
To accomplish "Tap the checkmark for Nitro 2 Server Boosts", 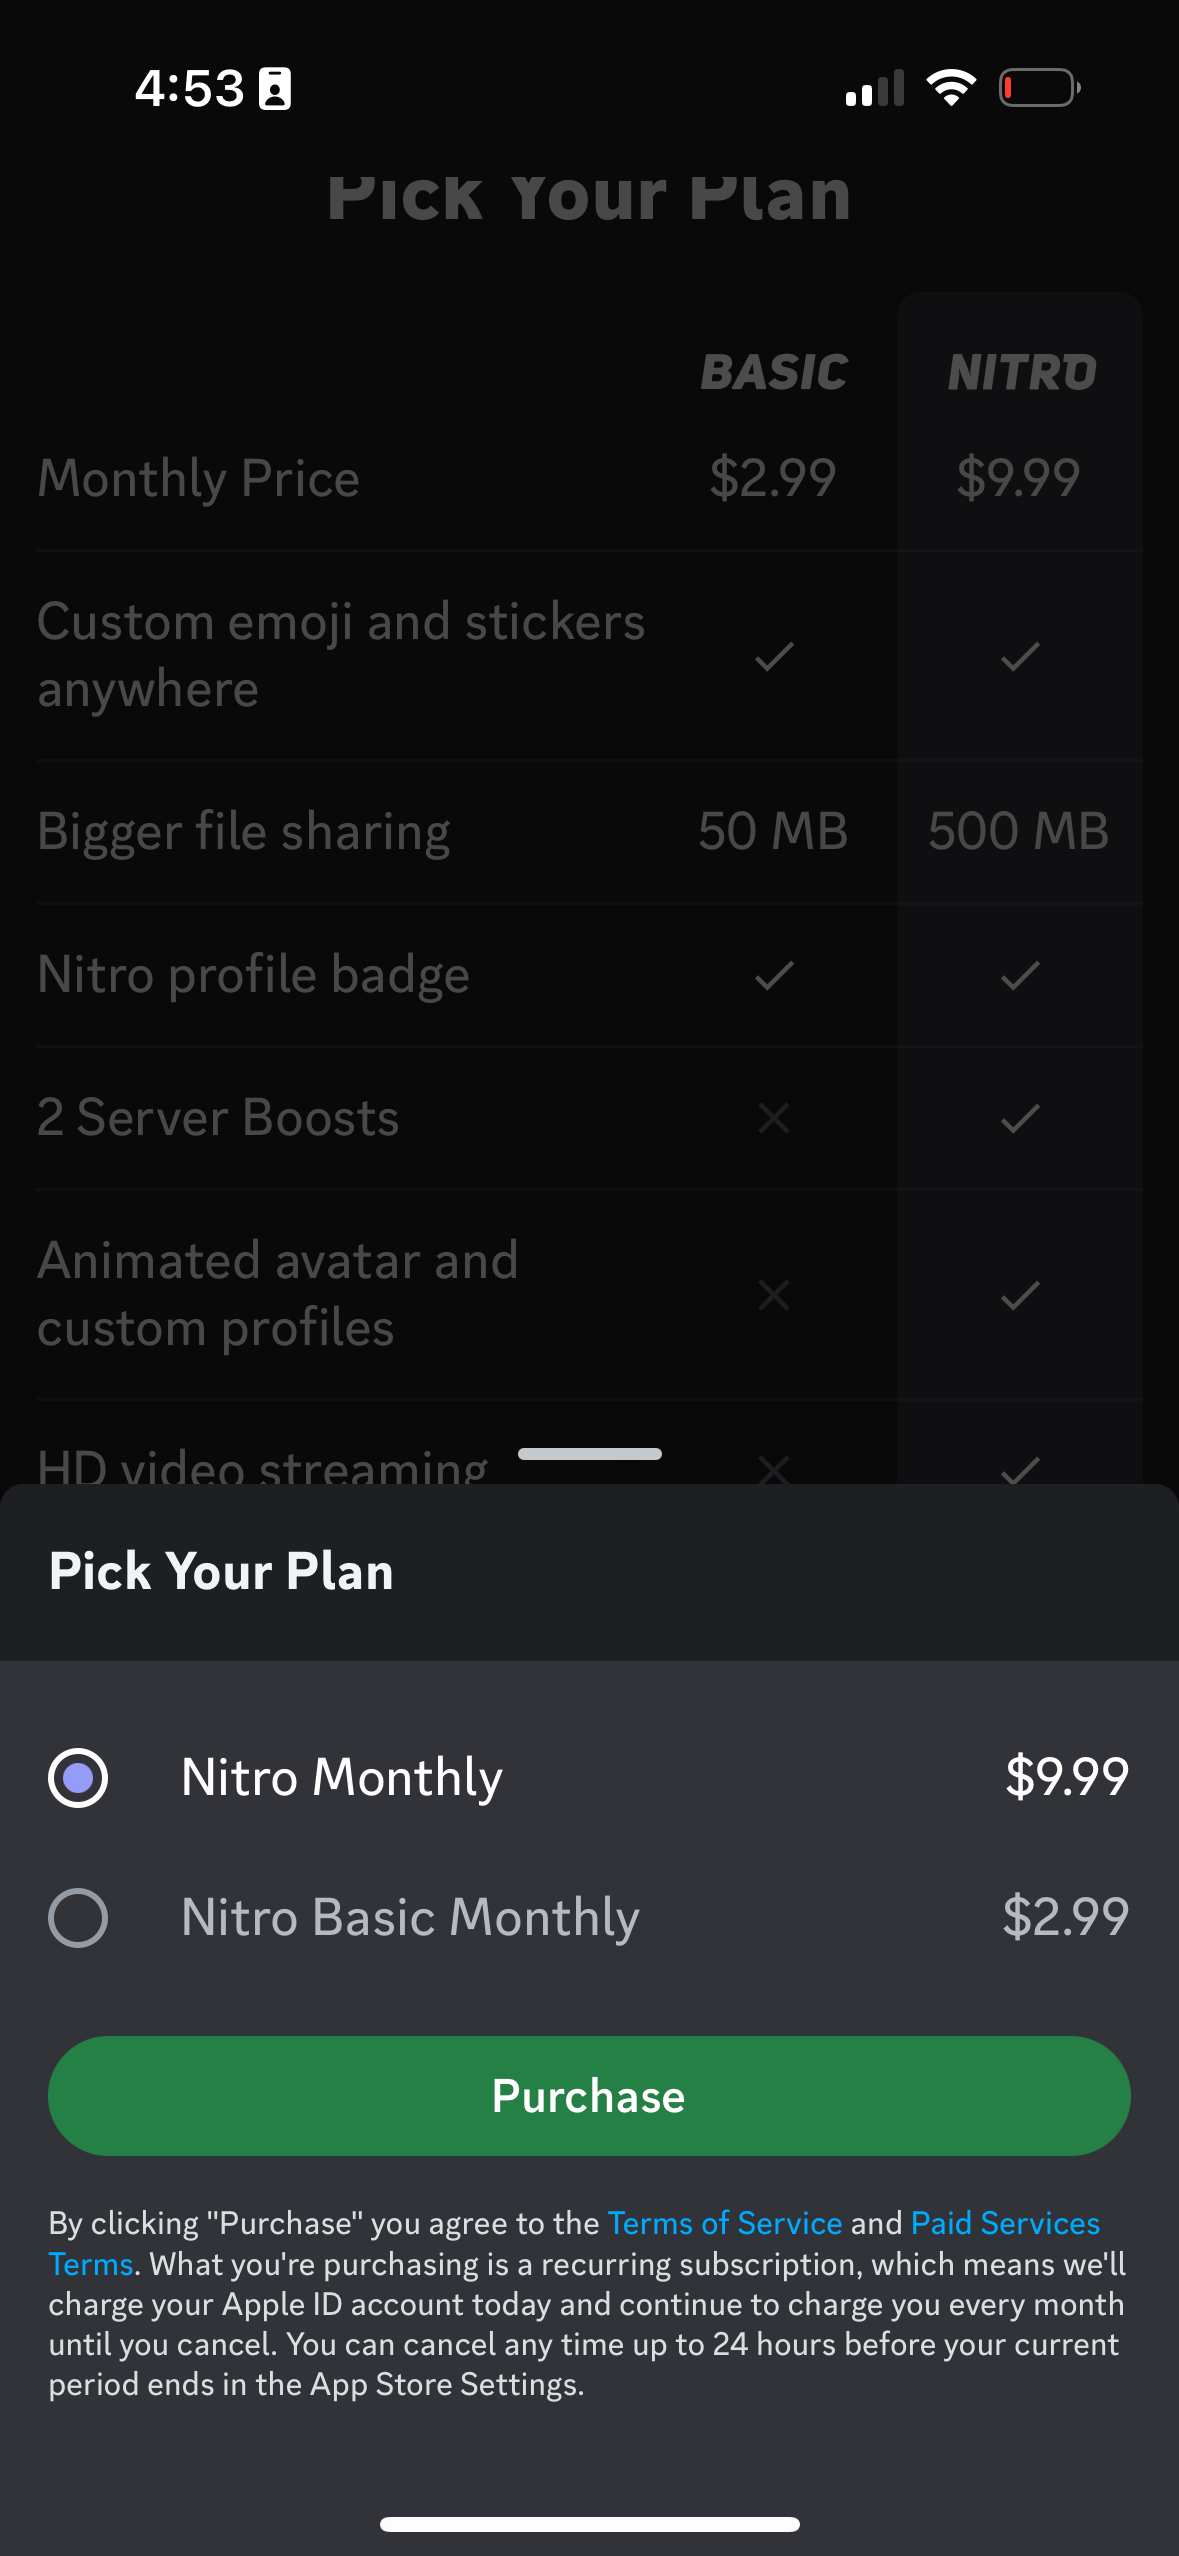I will pyautogui.click(x=1020, y=1118).
